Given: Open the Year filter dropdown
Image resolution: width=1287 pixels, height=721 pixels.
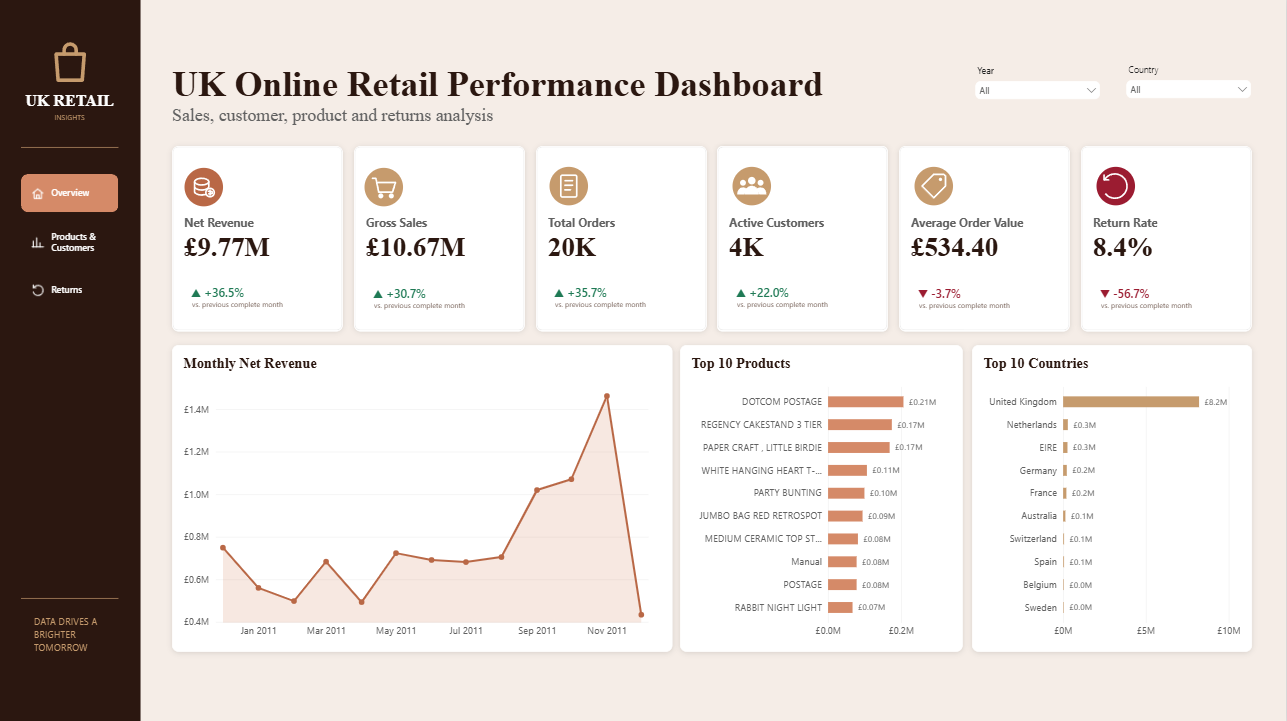Looking at the screenshot, I should pos(1037,90).
